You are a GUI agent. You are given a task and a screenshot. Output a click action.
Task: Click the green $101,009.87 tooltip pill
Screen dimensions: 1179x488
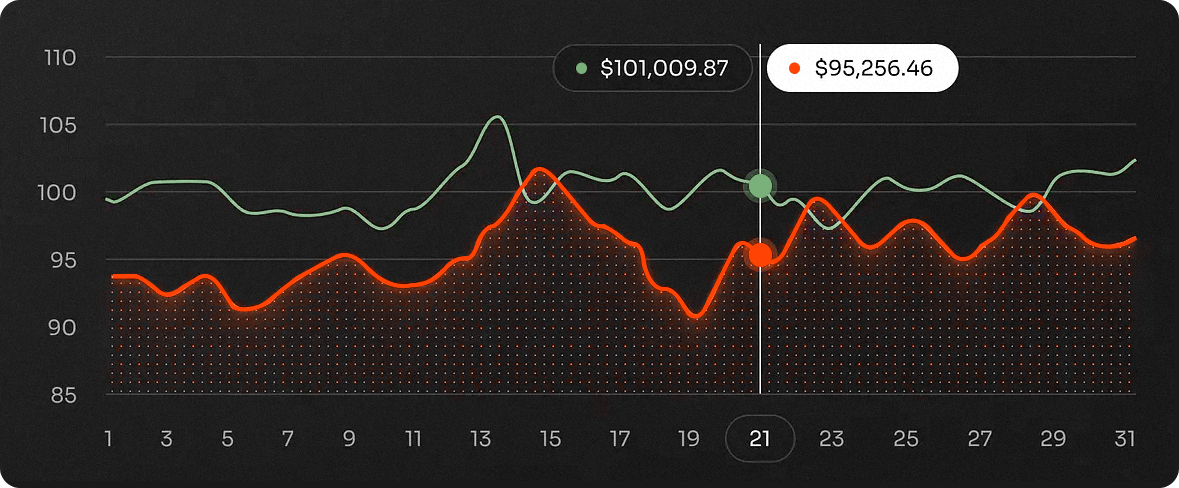click(x=652, y=69)
